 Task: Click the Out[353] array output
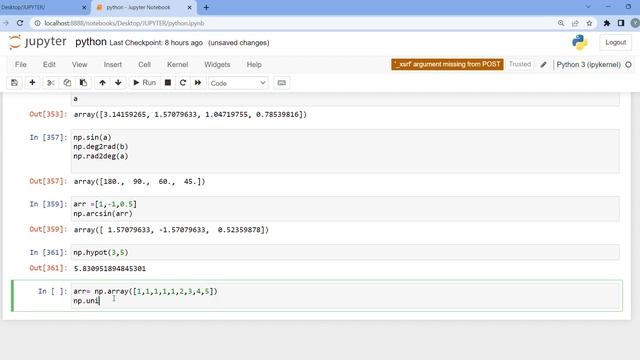point(190,115)
